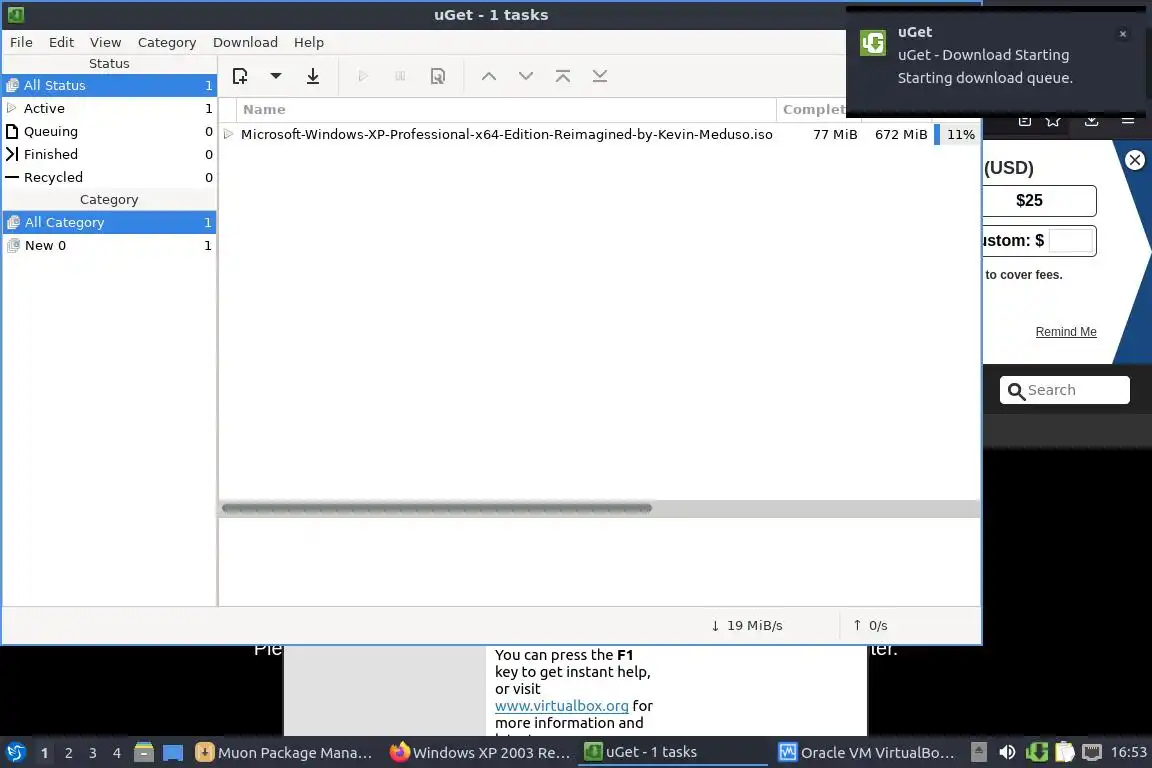Select All Category in the sidebar

[x=109, y=222]
